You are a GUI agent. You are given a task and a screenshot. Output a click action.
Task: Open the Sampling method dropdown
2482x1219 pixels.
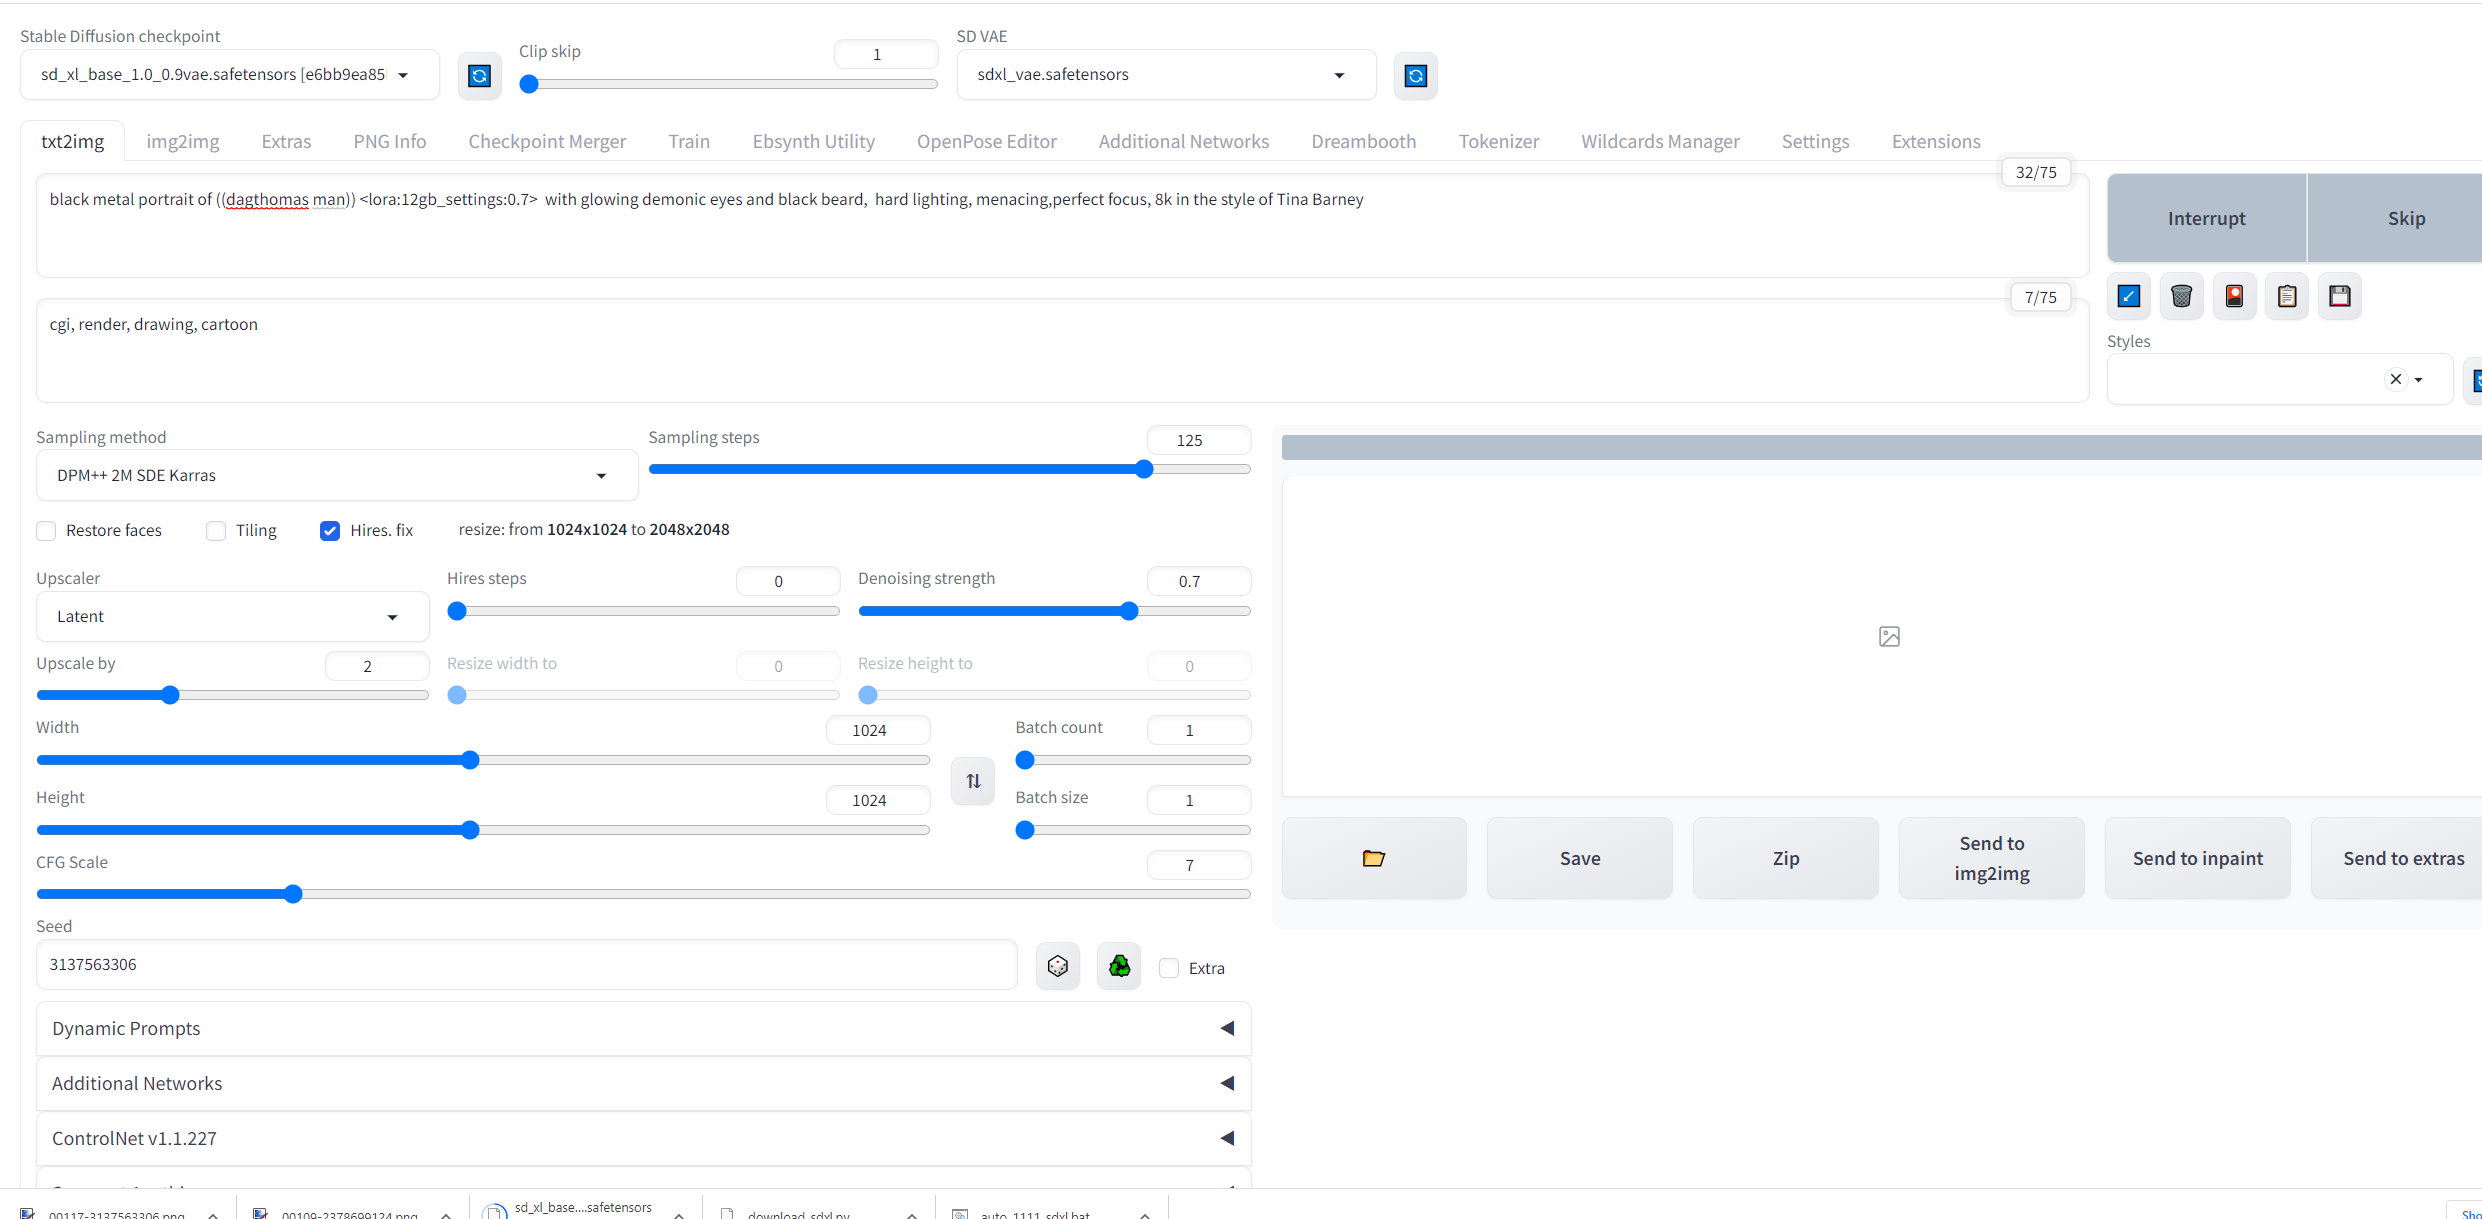pyautogui.click(x=337, y=475)
